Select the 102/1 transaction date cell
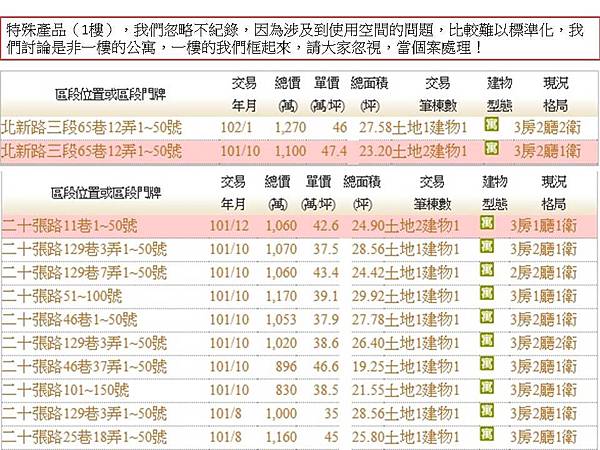Screen dimensions: 600x450 236,127
